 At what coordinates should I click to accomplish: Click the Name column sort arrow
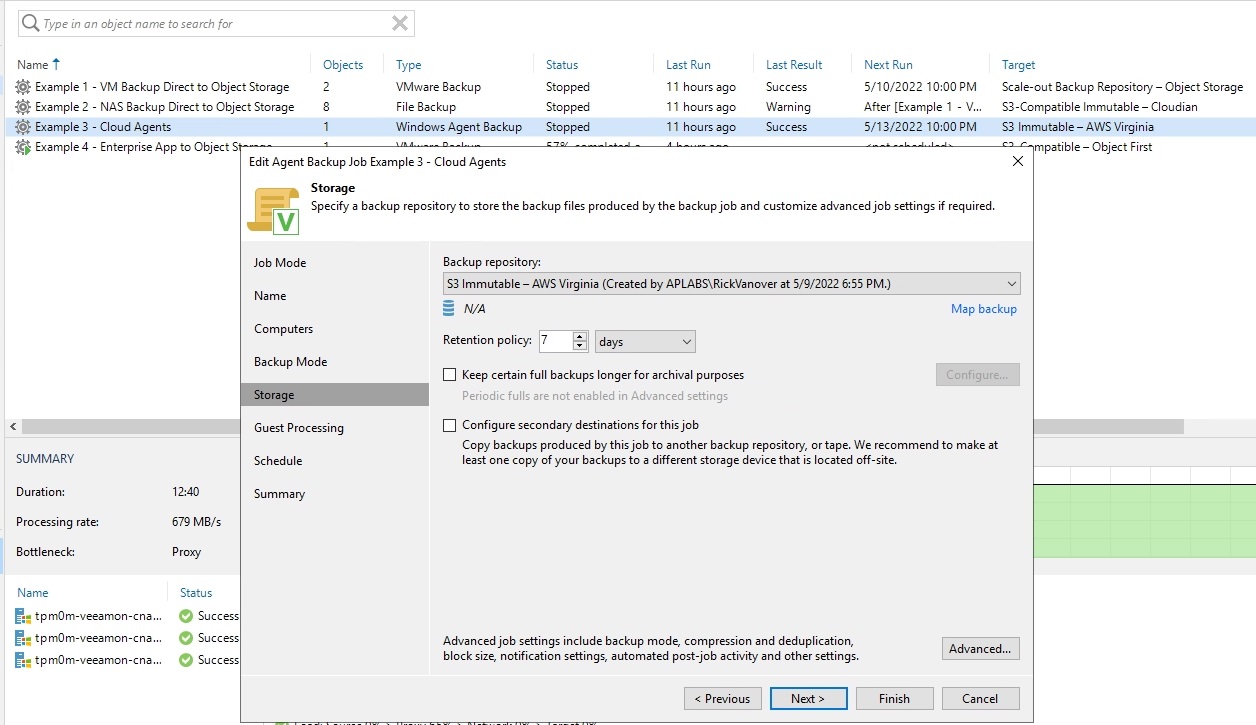coord(56,64)
